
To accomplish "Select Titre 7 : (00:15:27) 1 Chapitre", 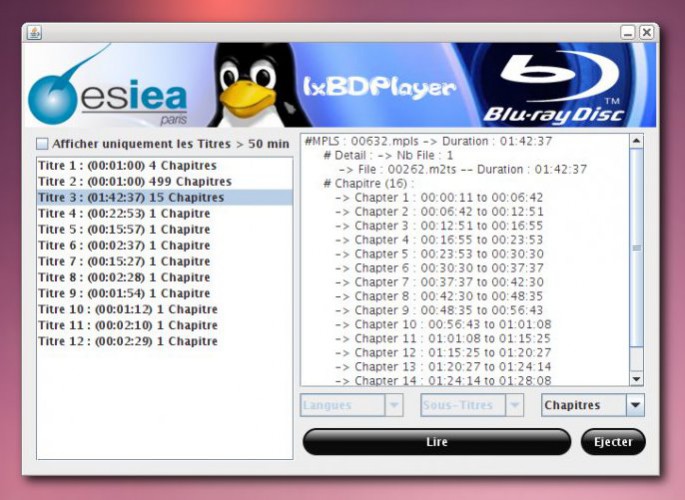I will tap(165, 261).
